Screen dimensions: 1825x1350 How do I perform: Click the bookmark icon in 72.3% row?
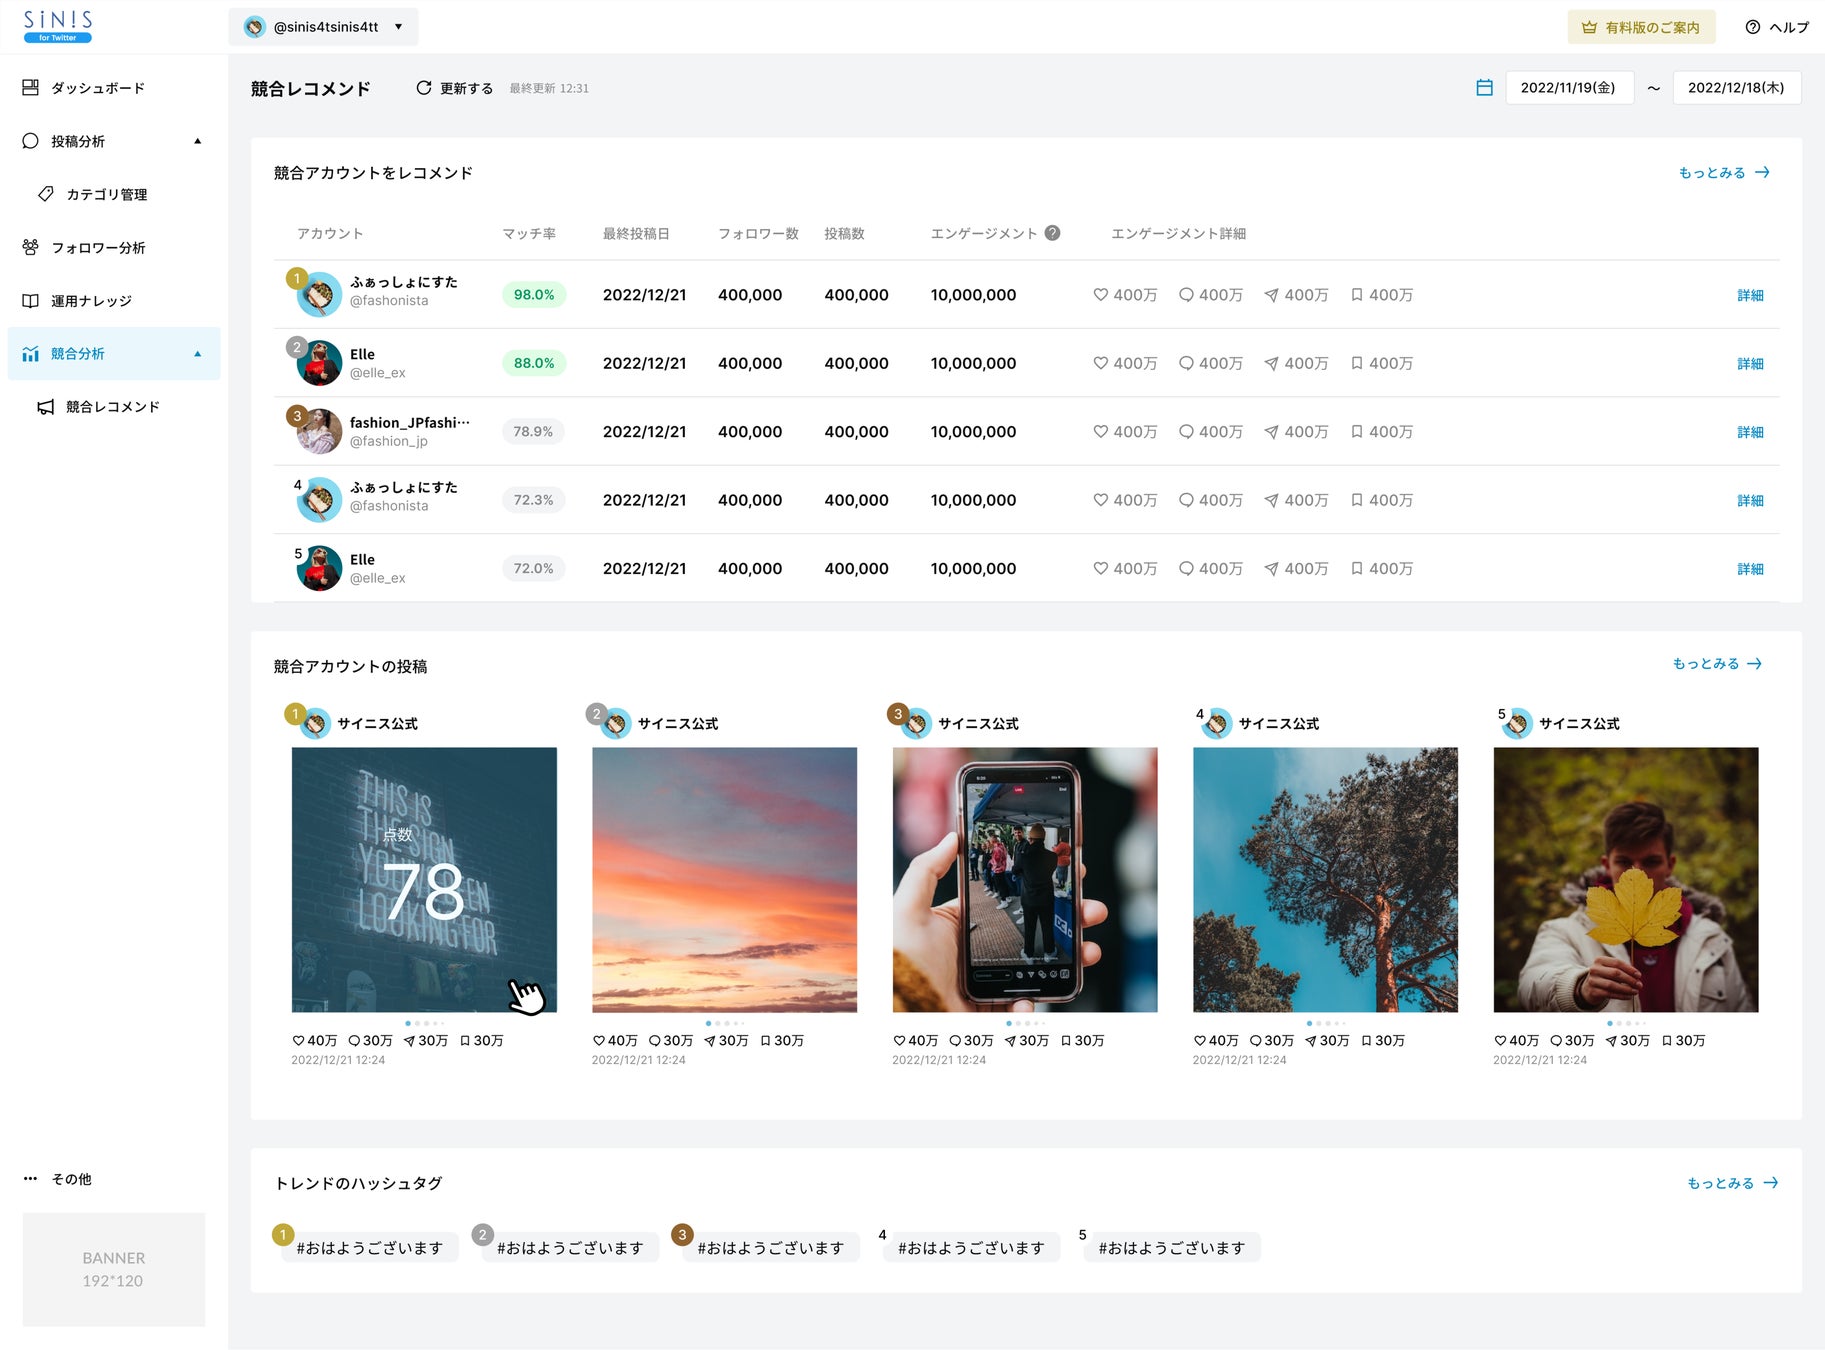[x=1357, y=500]
